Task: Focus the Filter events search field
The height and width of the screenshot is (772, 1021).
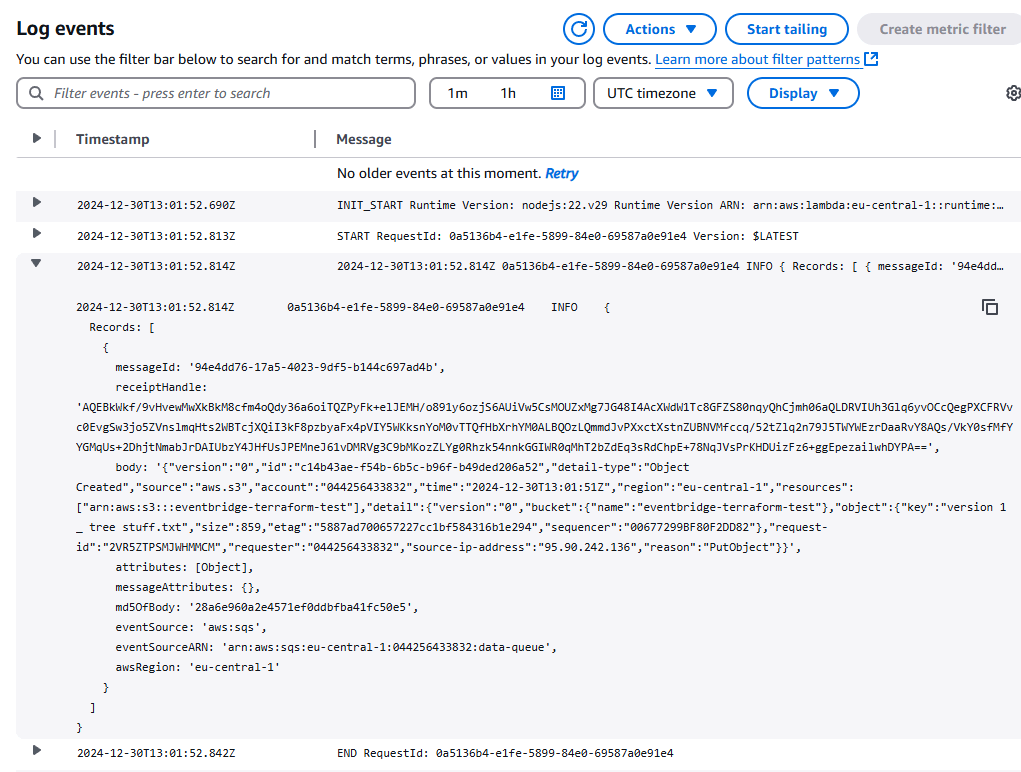Action: 216,93
